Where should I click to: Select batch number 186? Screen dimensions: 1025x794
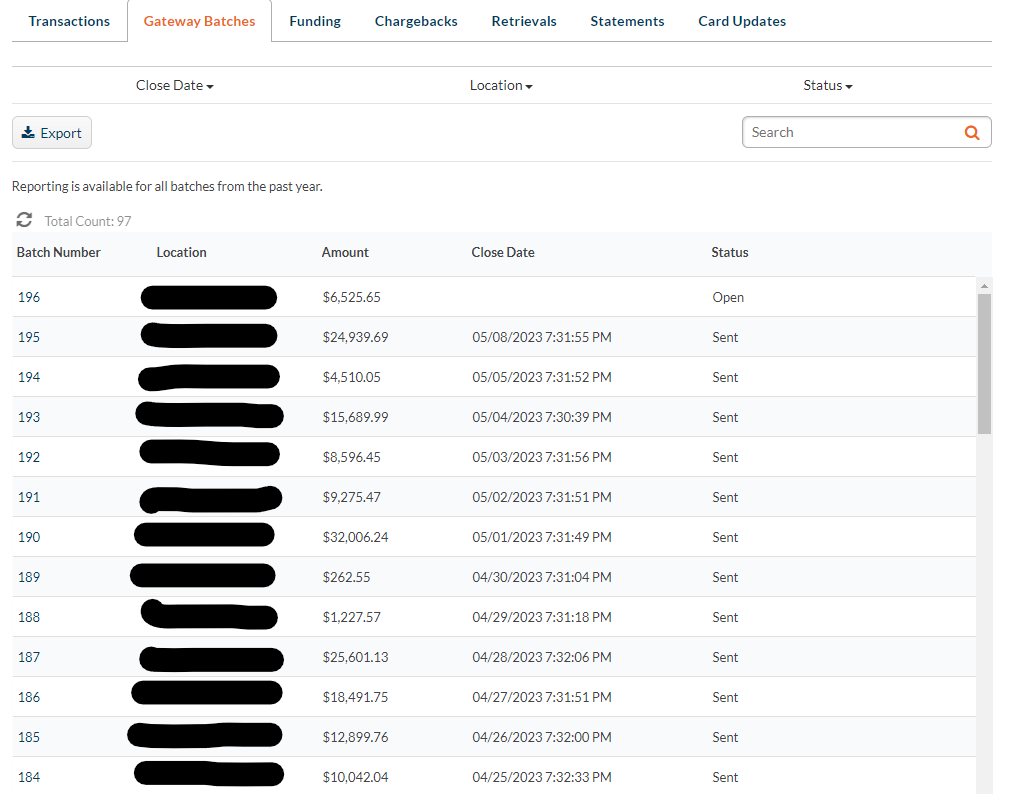pyautogui.click(x=29, y=697)
